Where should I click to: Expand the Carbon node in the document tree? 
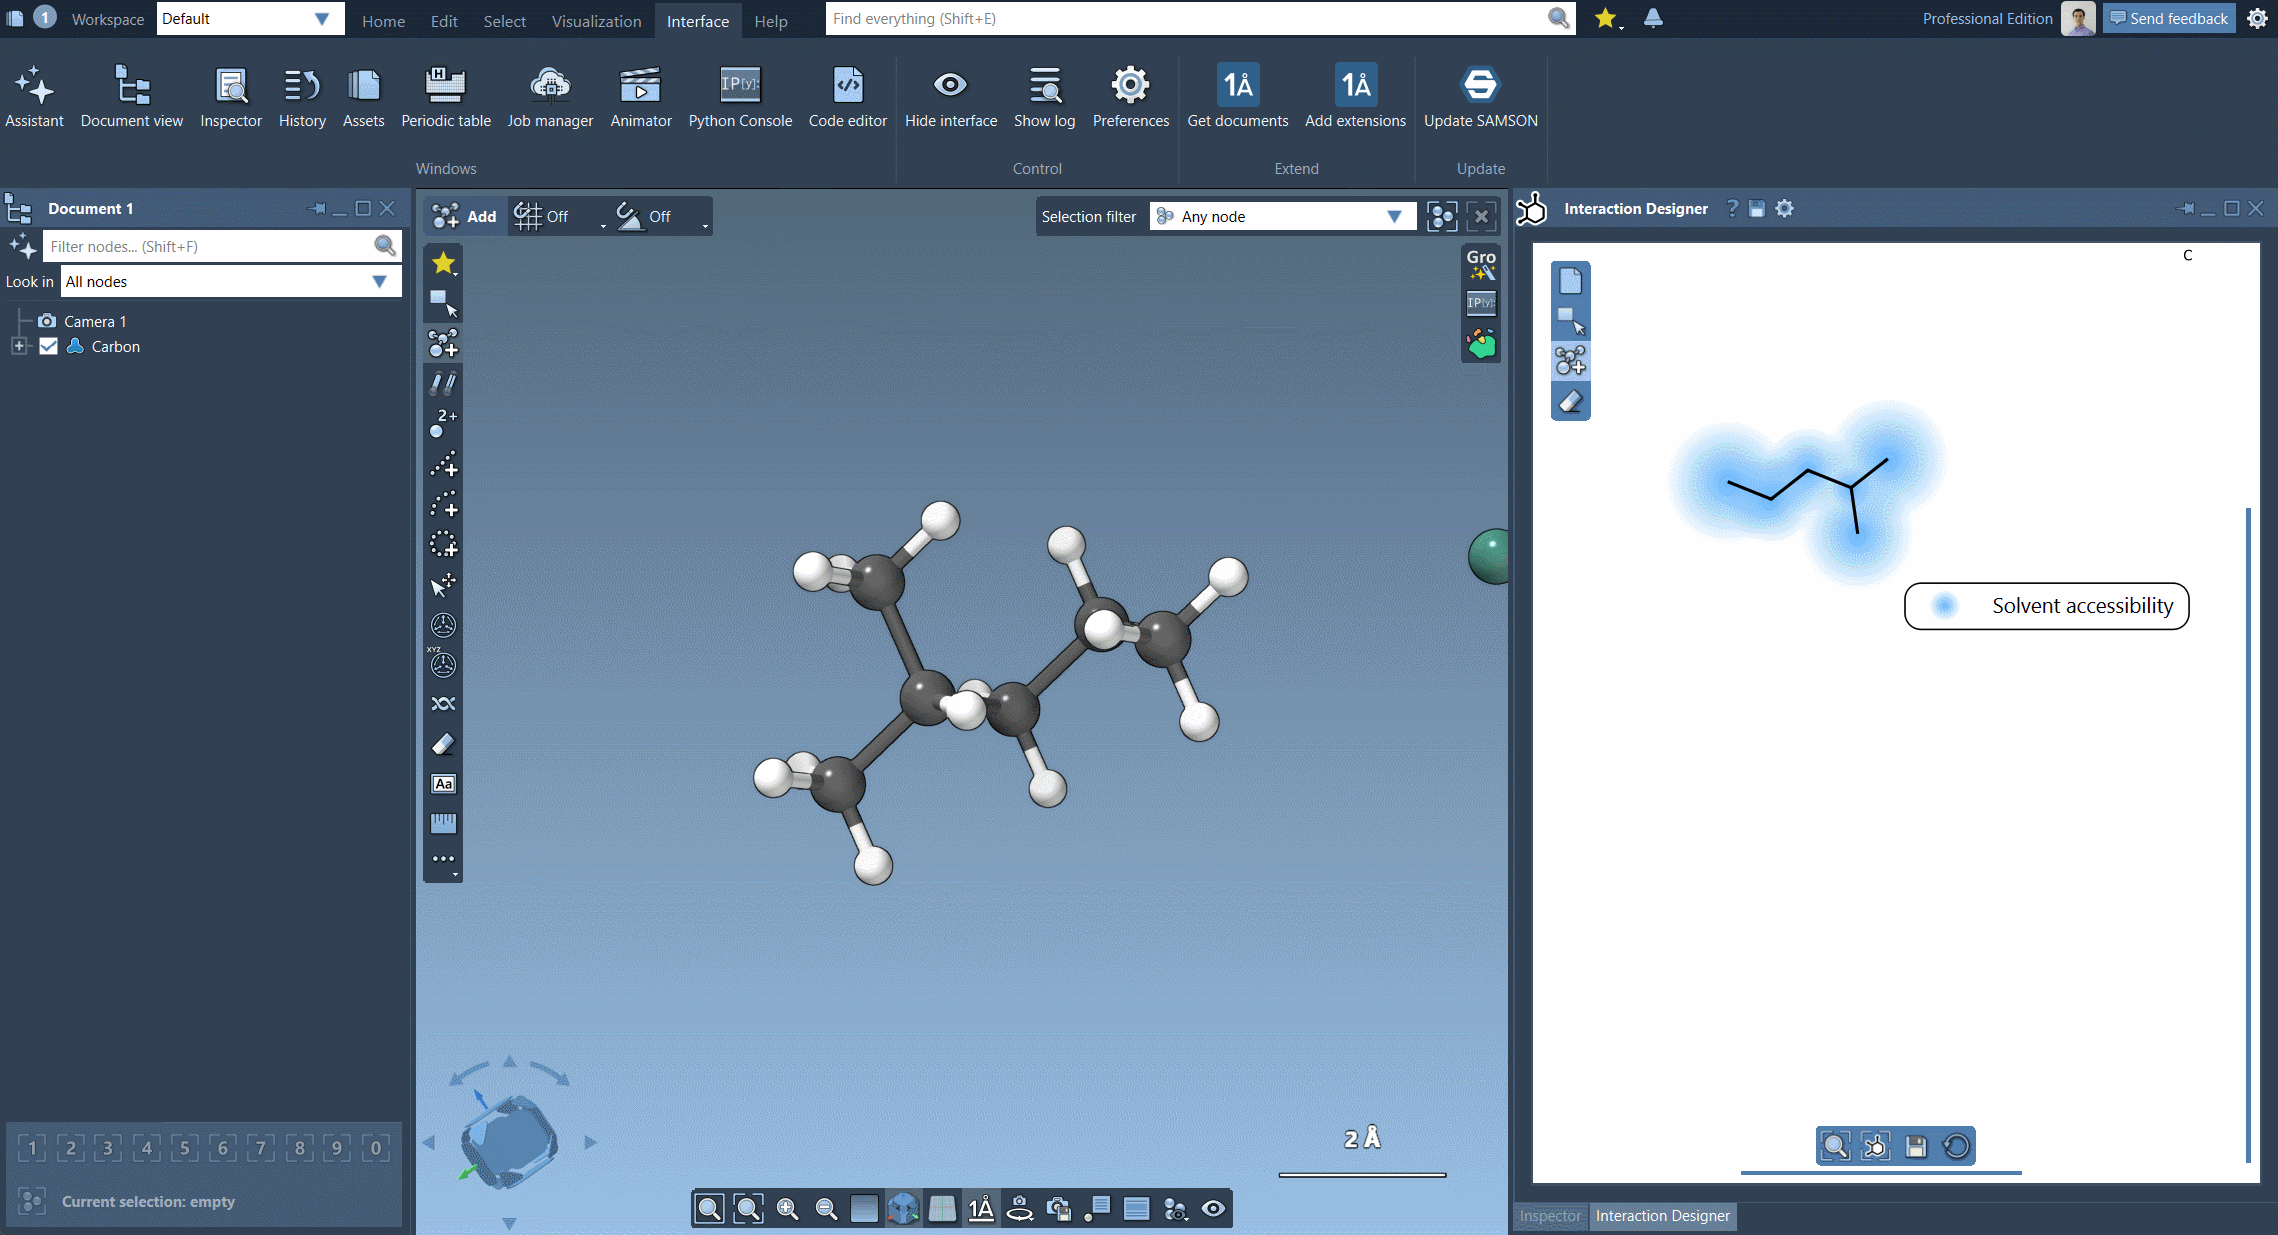coord(19,346)
